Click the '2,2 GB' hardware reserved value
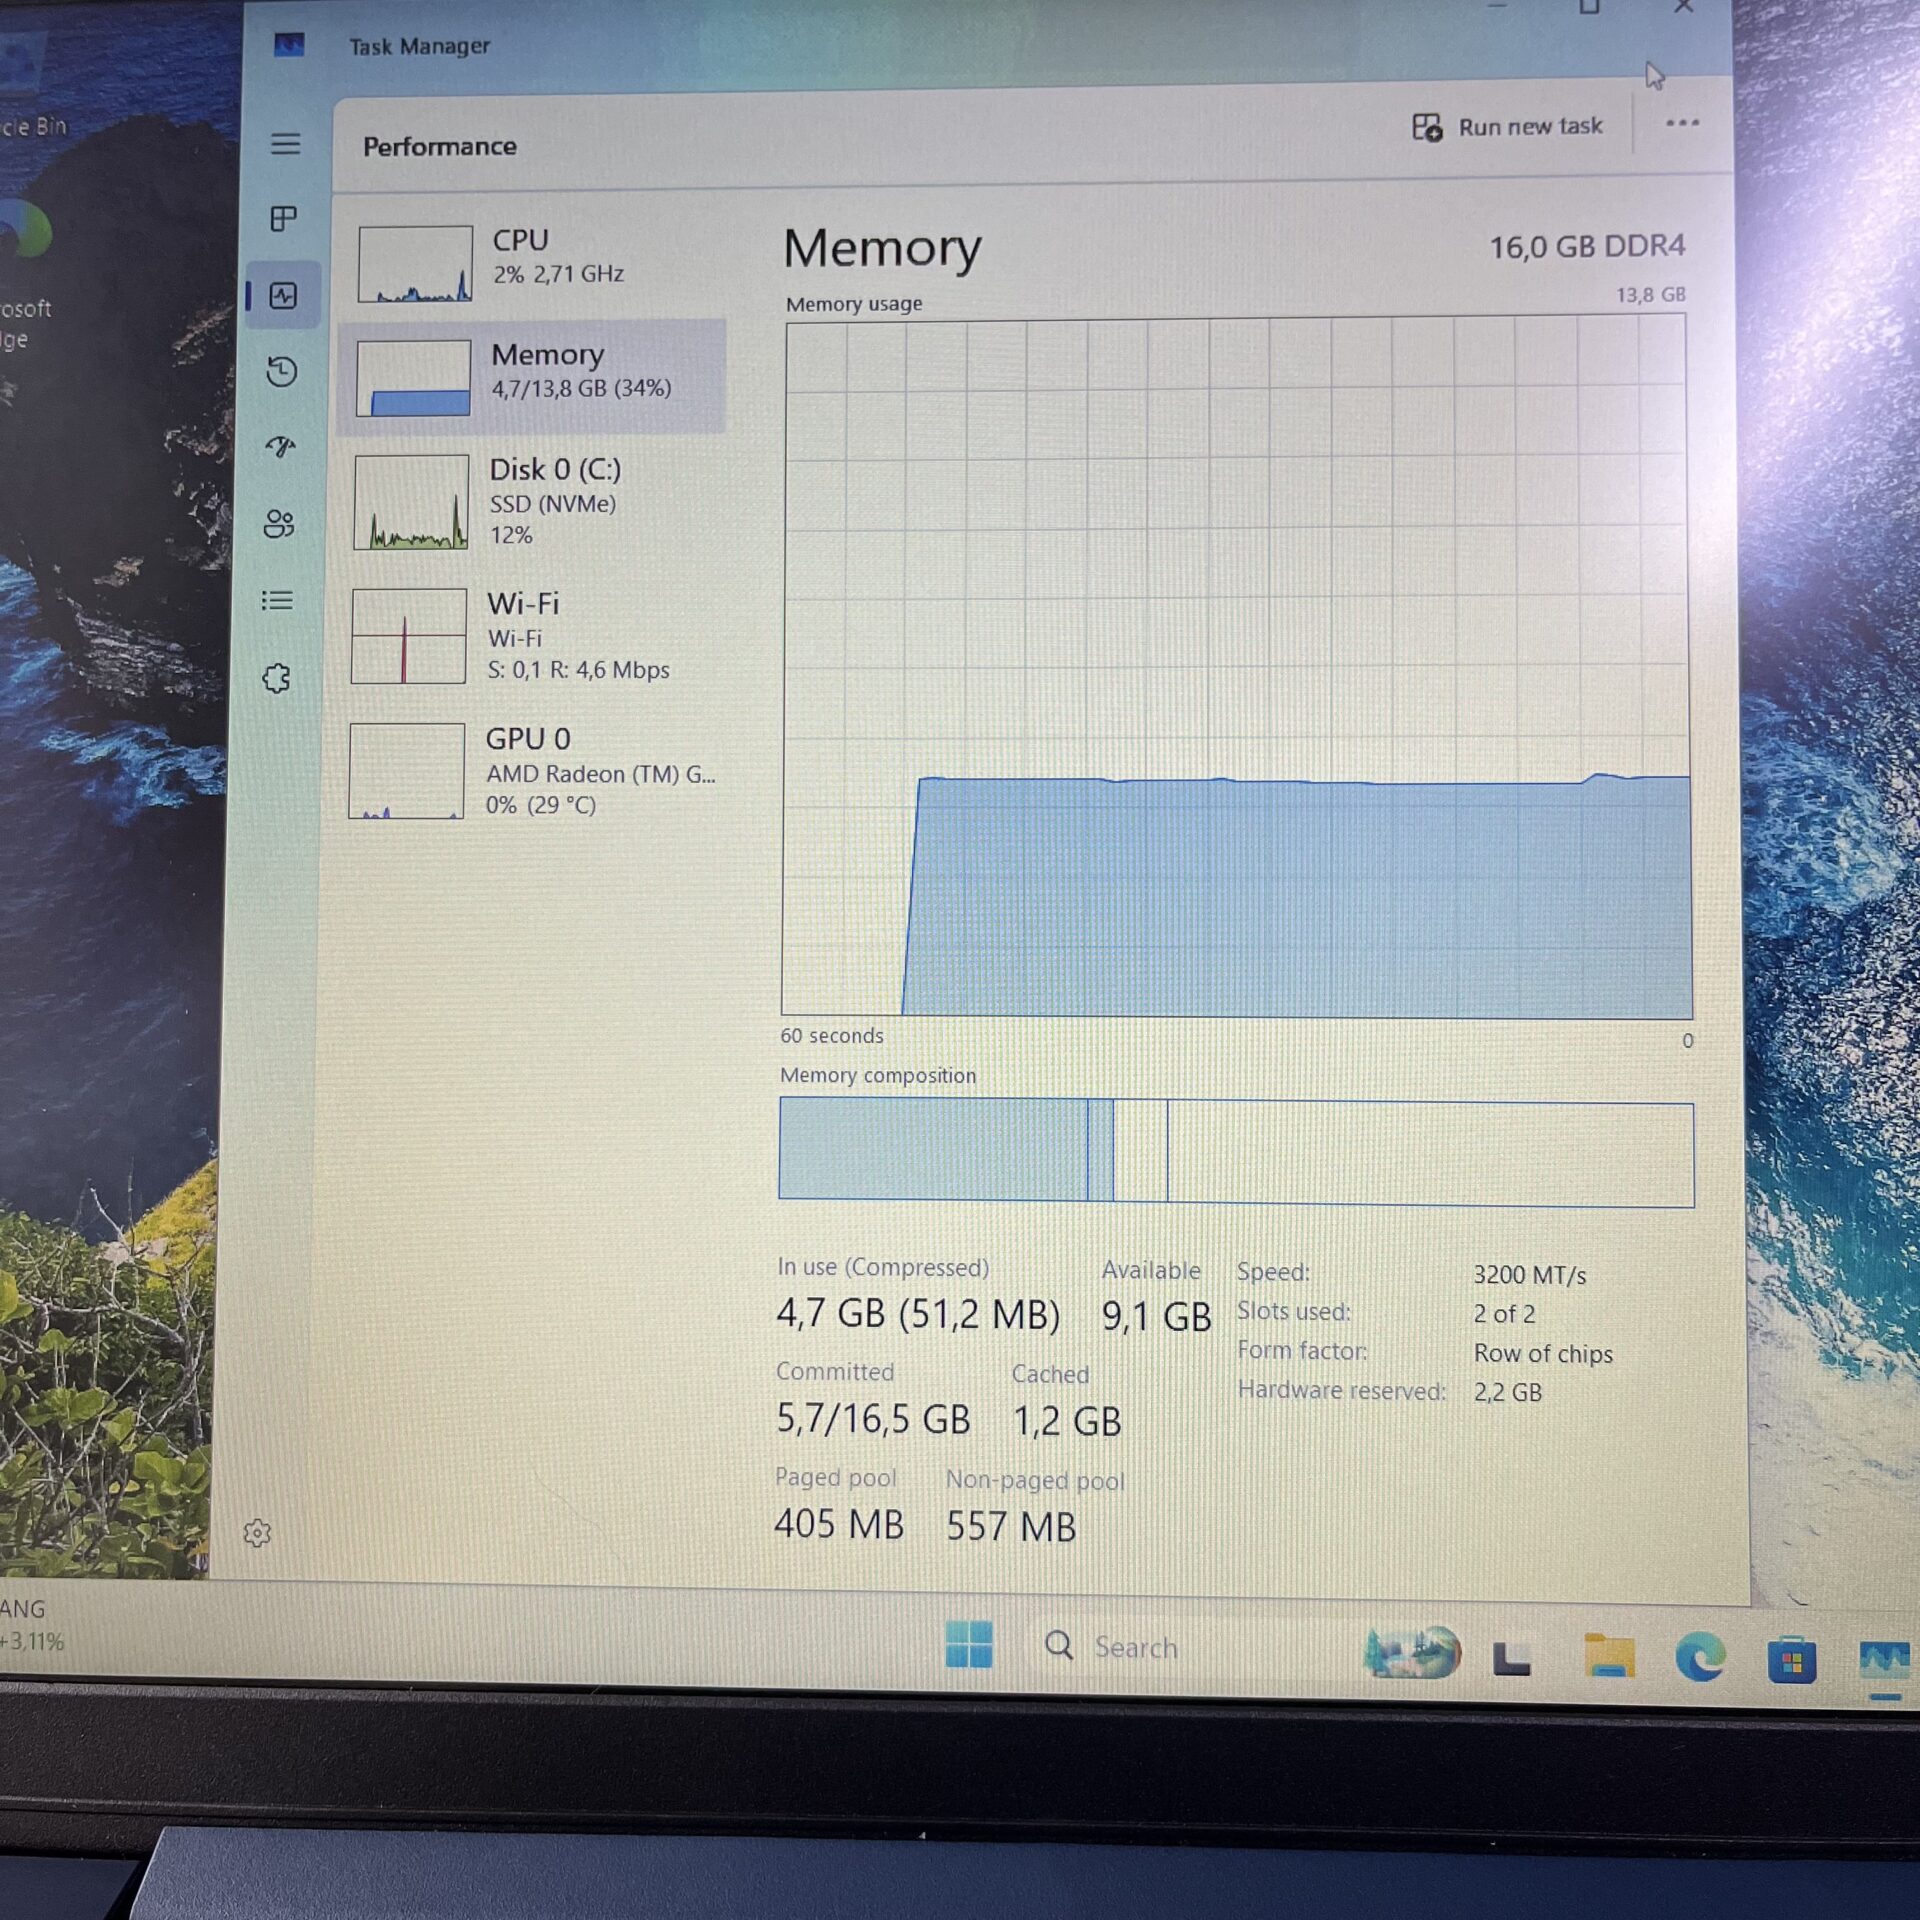 [x=1507, y=1392]
